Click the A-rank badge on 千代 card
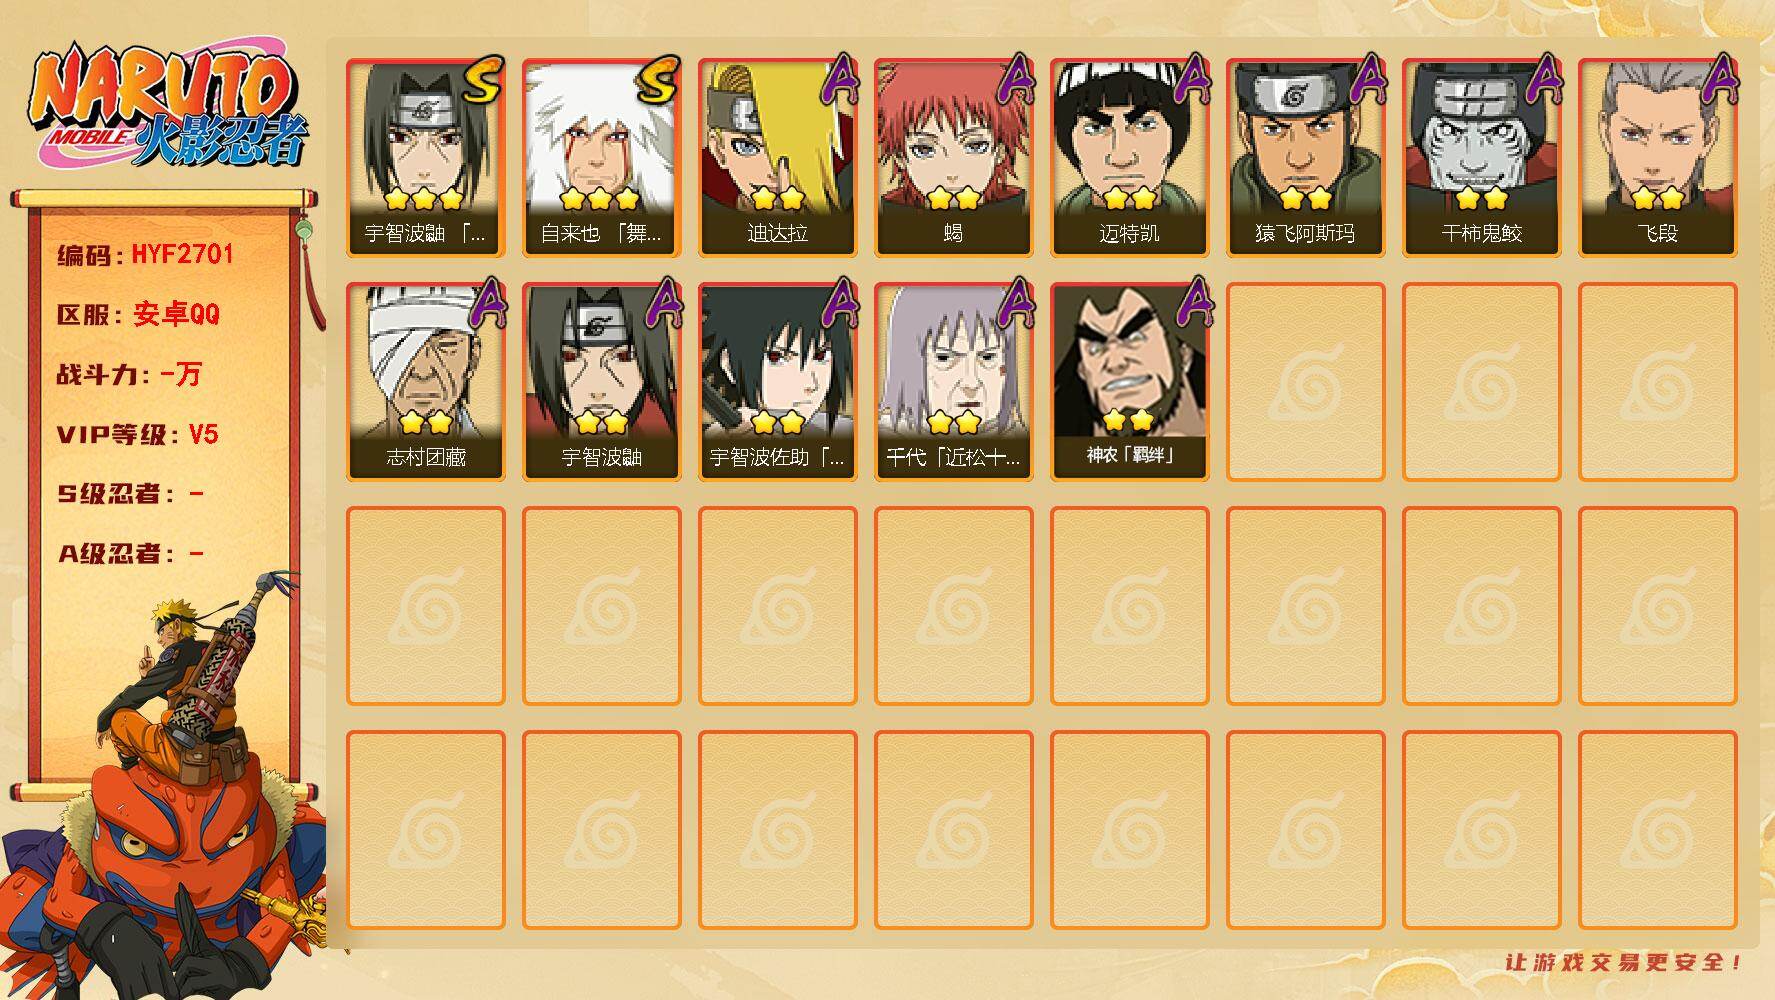 (1015, 303)
